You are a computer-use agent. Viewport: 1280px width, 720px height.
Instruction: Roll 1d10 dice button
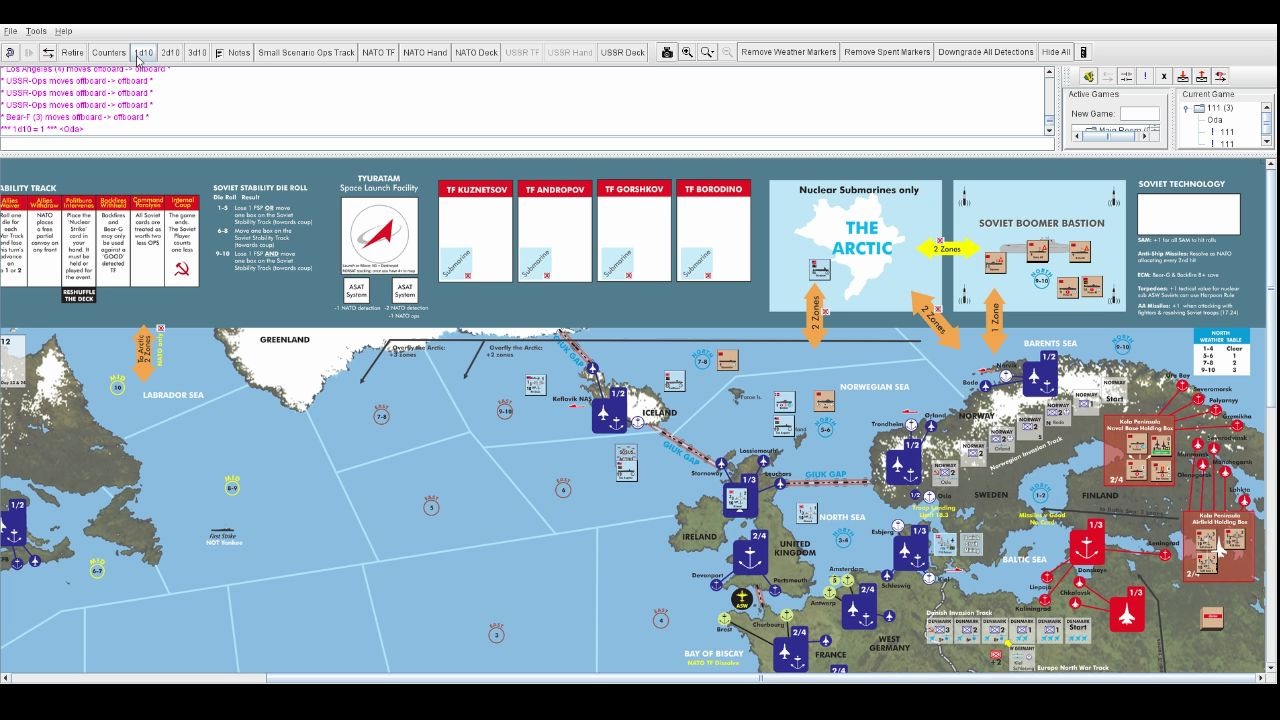(x=144, y=52)
